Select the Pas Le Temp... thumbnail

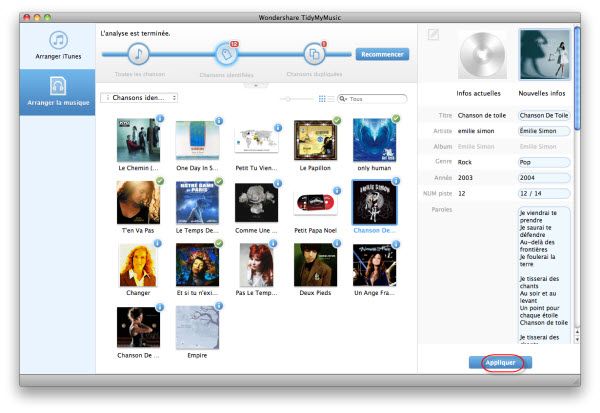click(x=256, y=265)
